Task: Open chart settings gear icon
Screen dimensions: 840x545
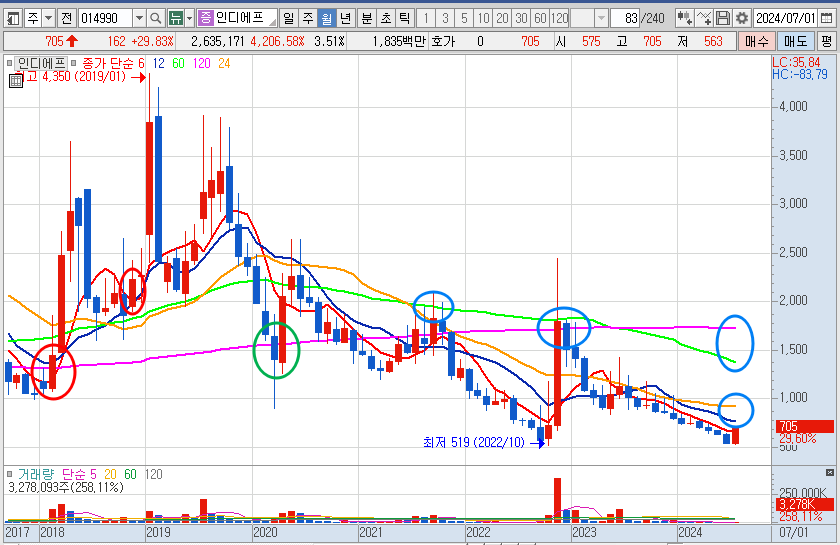Action: click(742, 18)
